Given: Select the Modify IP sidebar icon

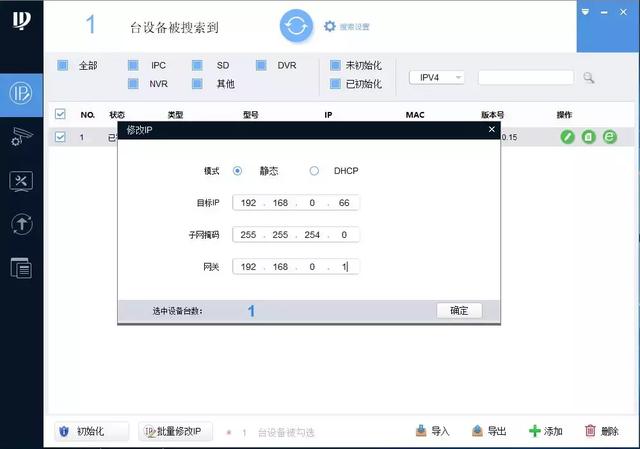Looking at the screenshot, I should [21, 94].
